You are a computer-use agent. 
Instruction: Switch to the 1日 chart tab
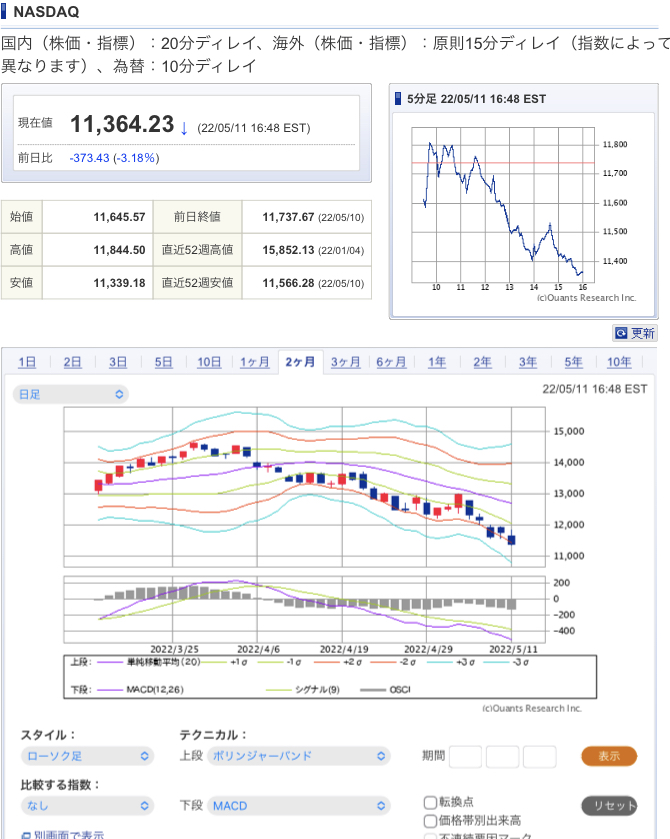[27, 362]
